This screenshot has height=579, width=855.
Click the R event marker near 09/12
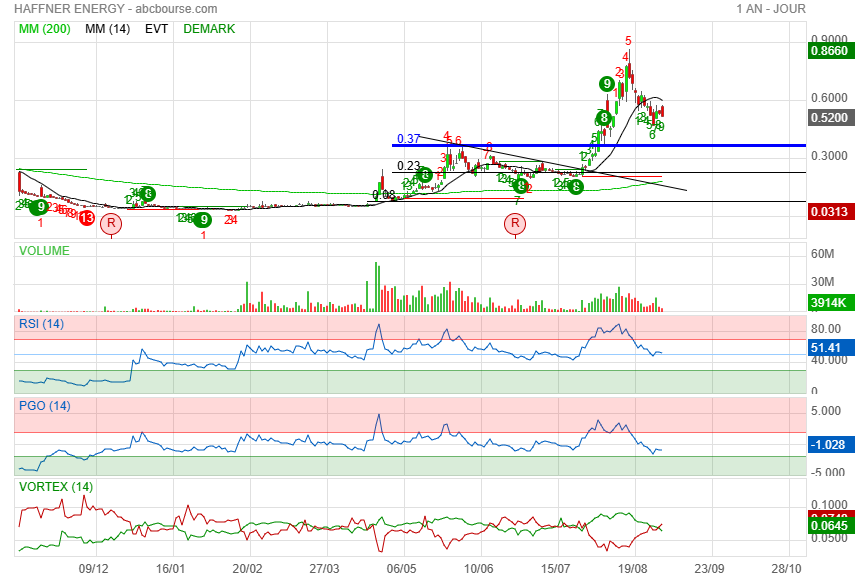point(111,223)
